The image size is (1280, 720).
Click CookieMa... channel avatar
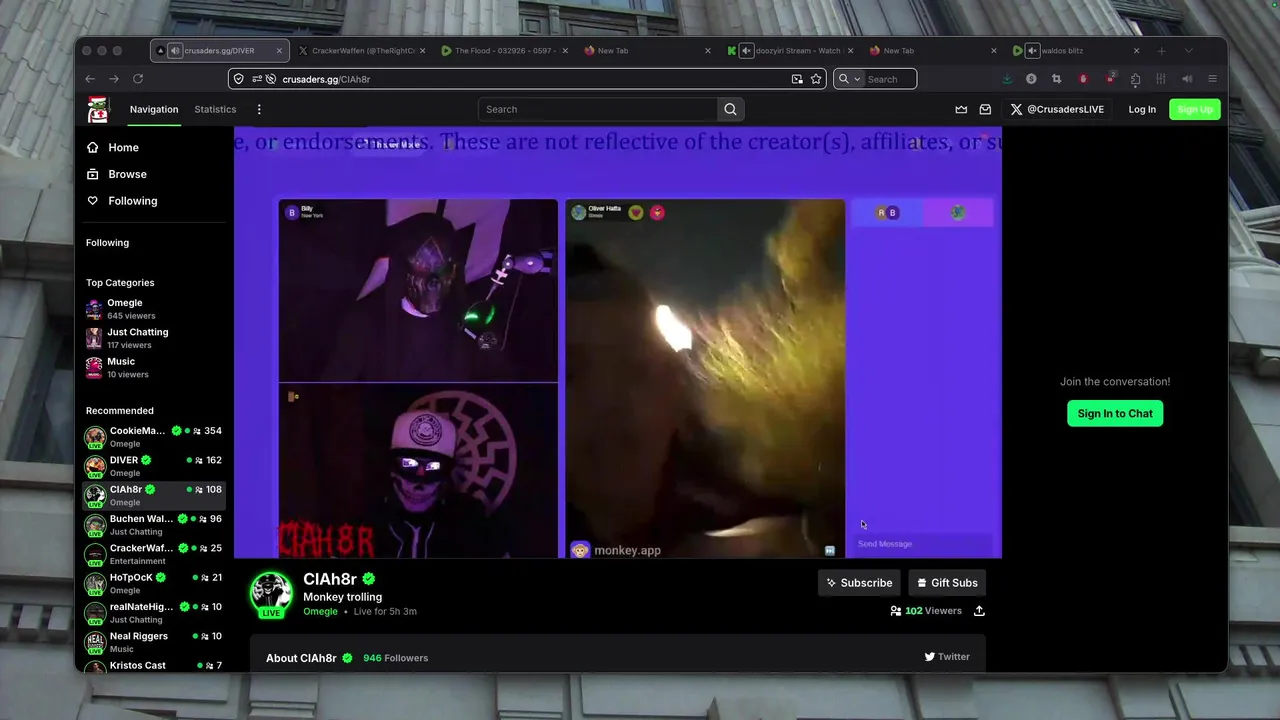click(95, 437)
